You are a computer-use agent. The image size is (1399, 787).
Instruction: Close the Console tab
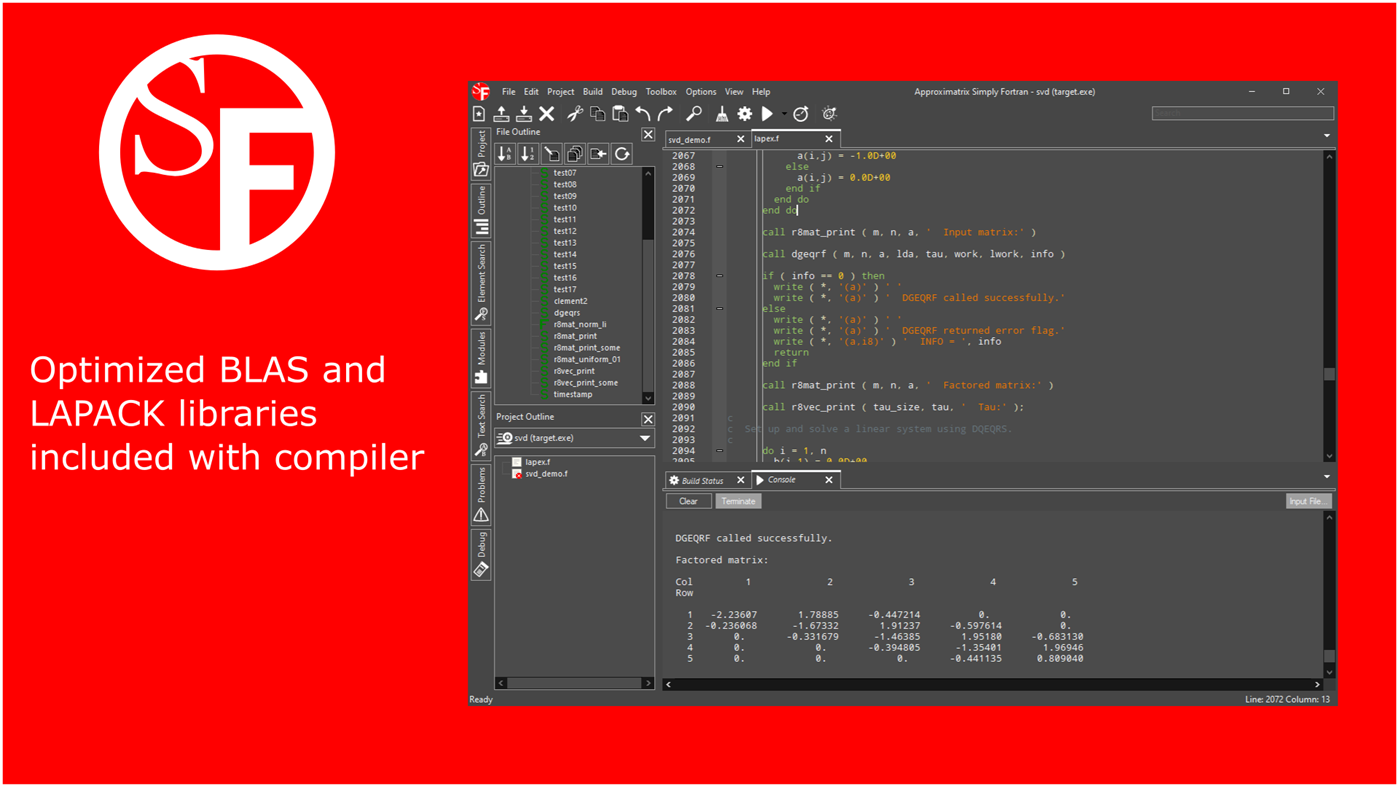[x=829, y=480]
